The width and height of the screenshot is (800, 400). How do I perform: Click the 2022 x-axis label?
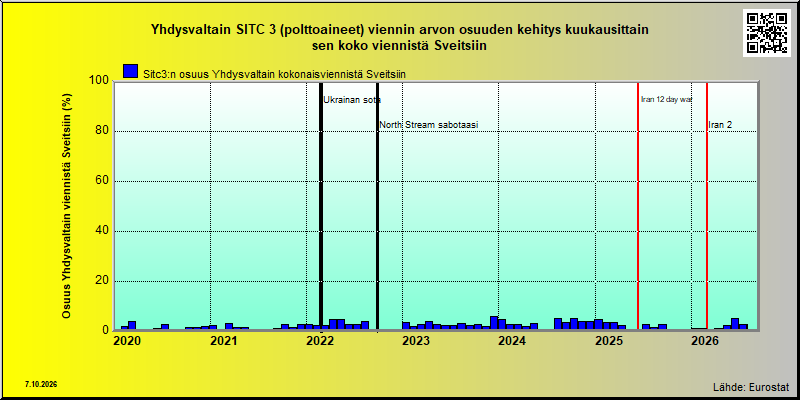pyautogui.click(x=319, y=340)
